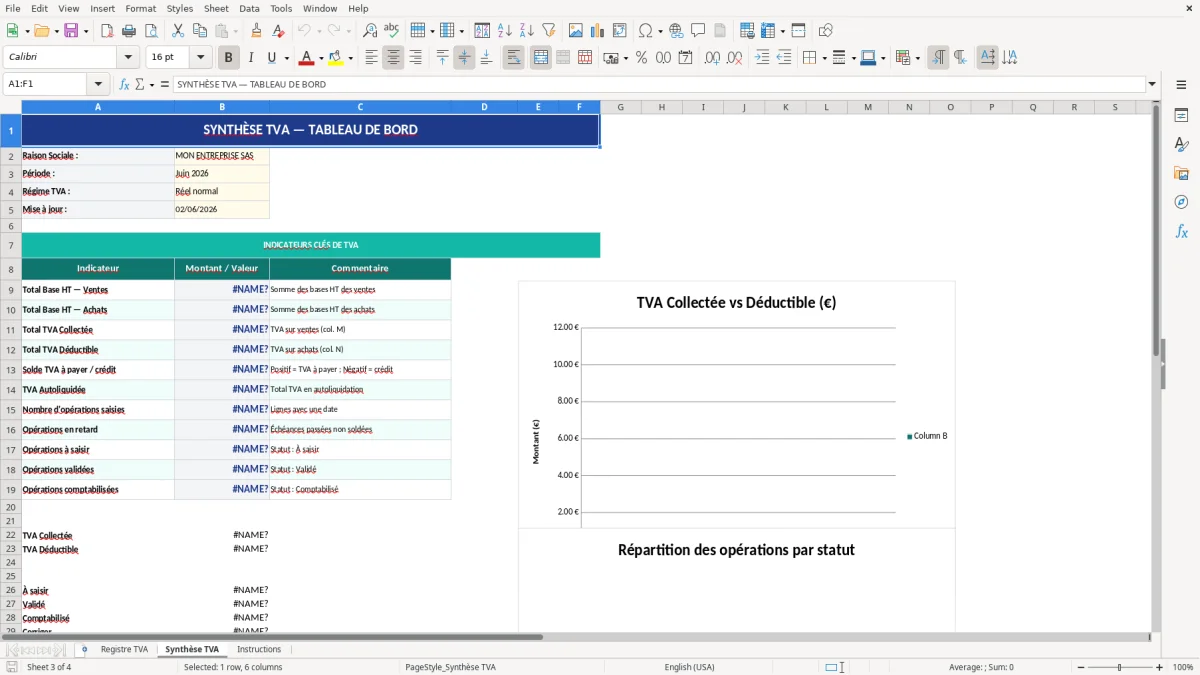1200x675 pixels.
Task: Open the Open-file dropdown arrow
Action: 55,31
